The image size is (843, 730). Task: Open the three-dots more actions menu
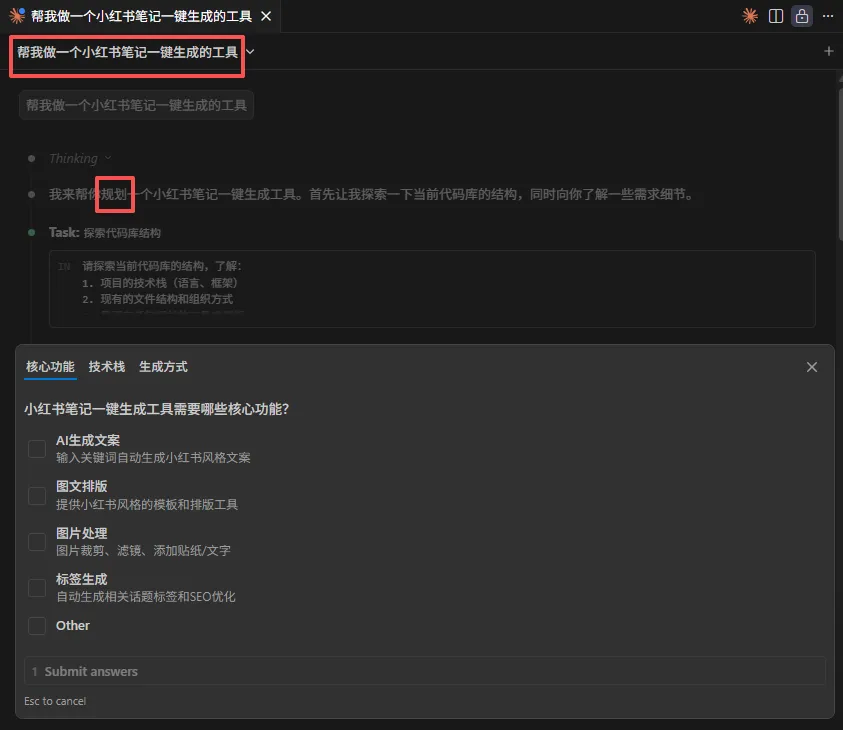pyautogui.click(x=828, y=16)
